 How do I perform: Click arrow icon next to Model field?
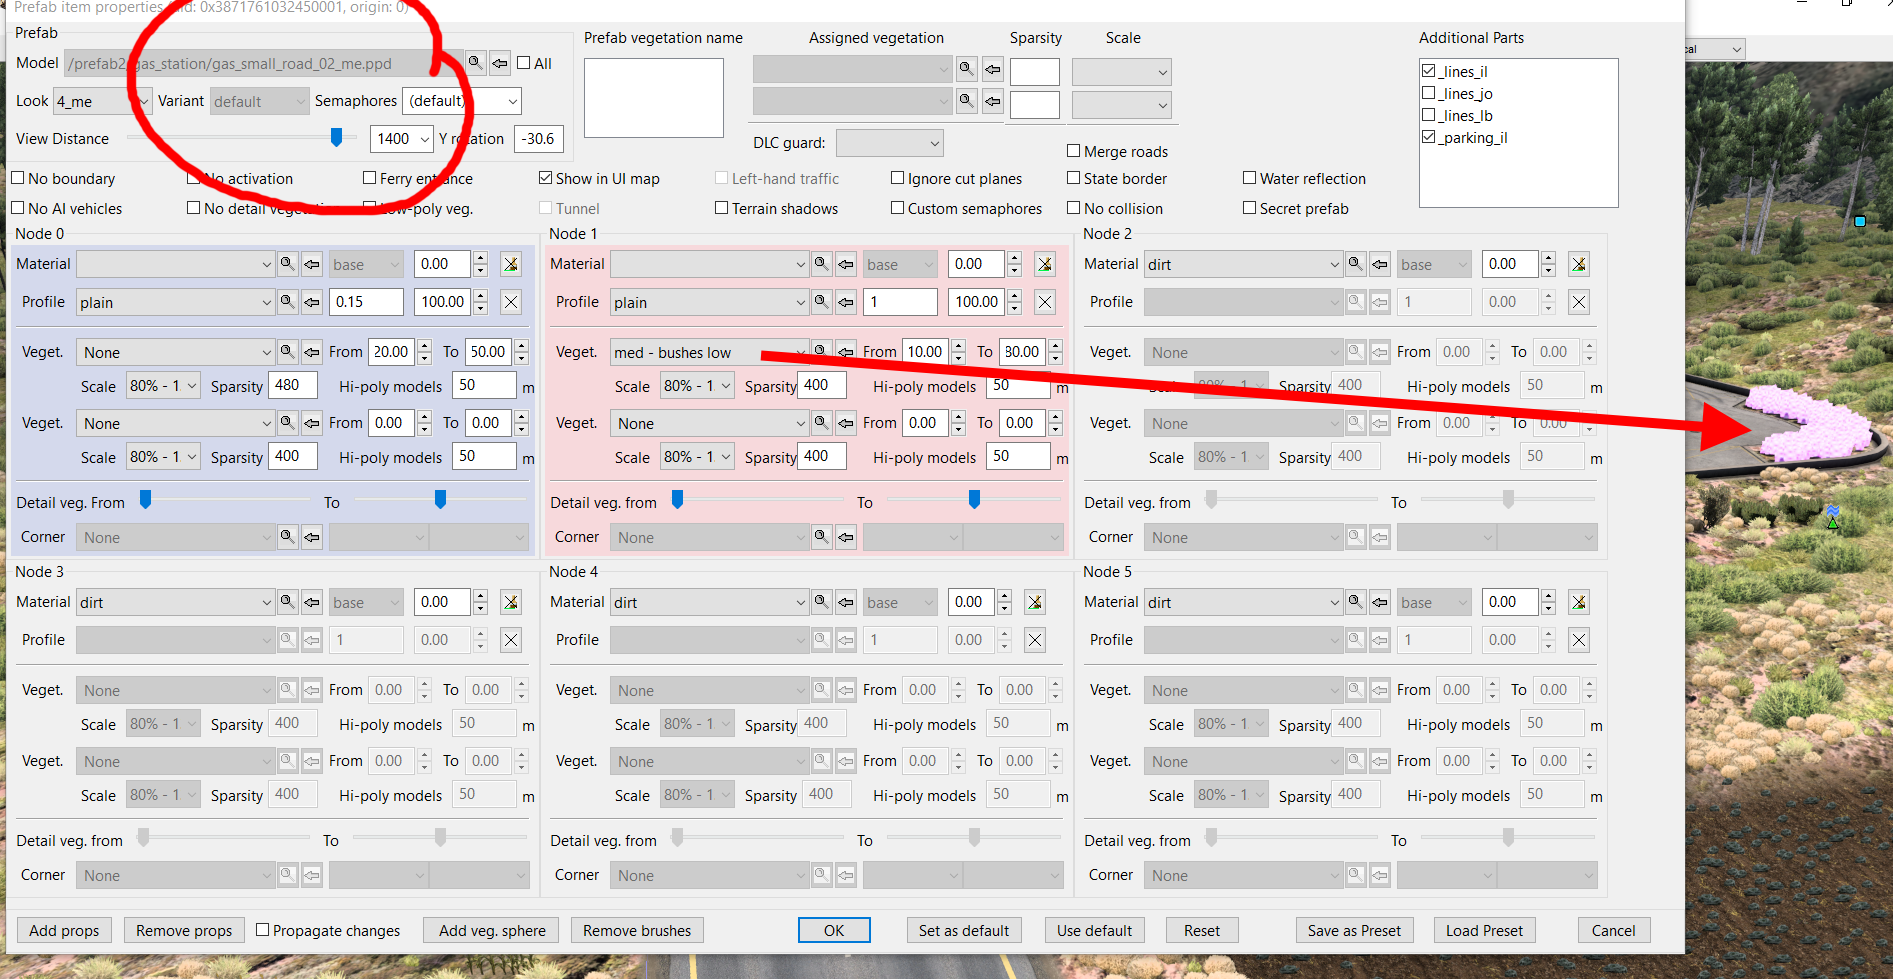(500, 63)
